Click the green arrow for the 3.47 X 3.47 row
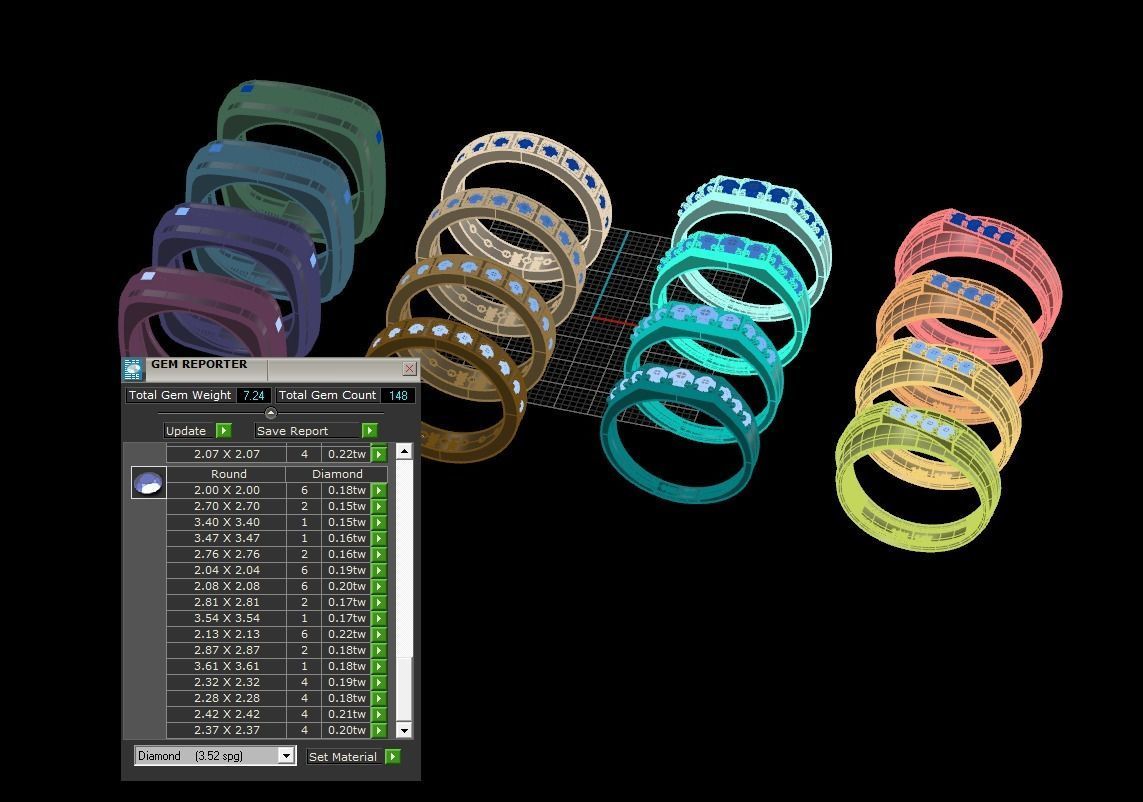This screenshot has width=1143, height=802. (379, 539)
